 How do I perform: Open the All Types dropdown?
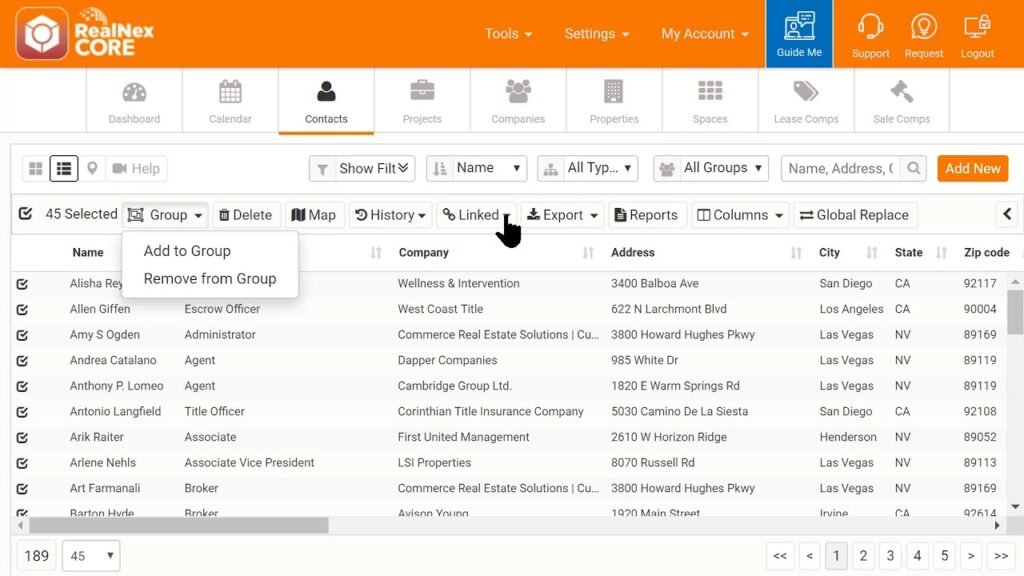click(x=587, y=168)
